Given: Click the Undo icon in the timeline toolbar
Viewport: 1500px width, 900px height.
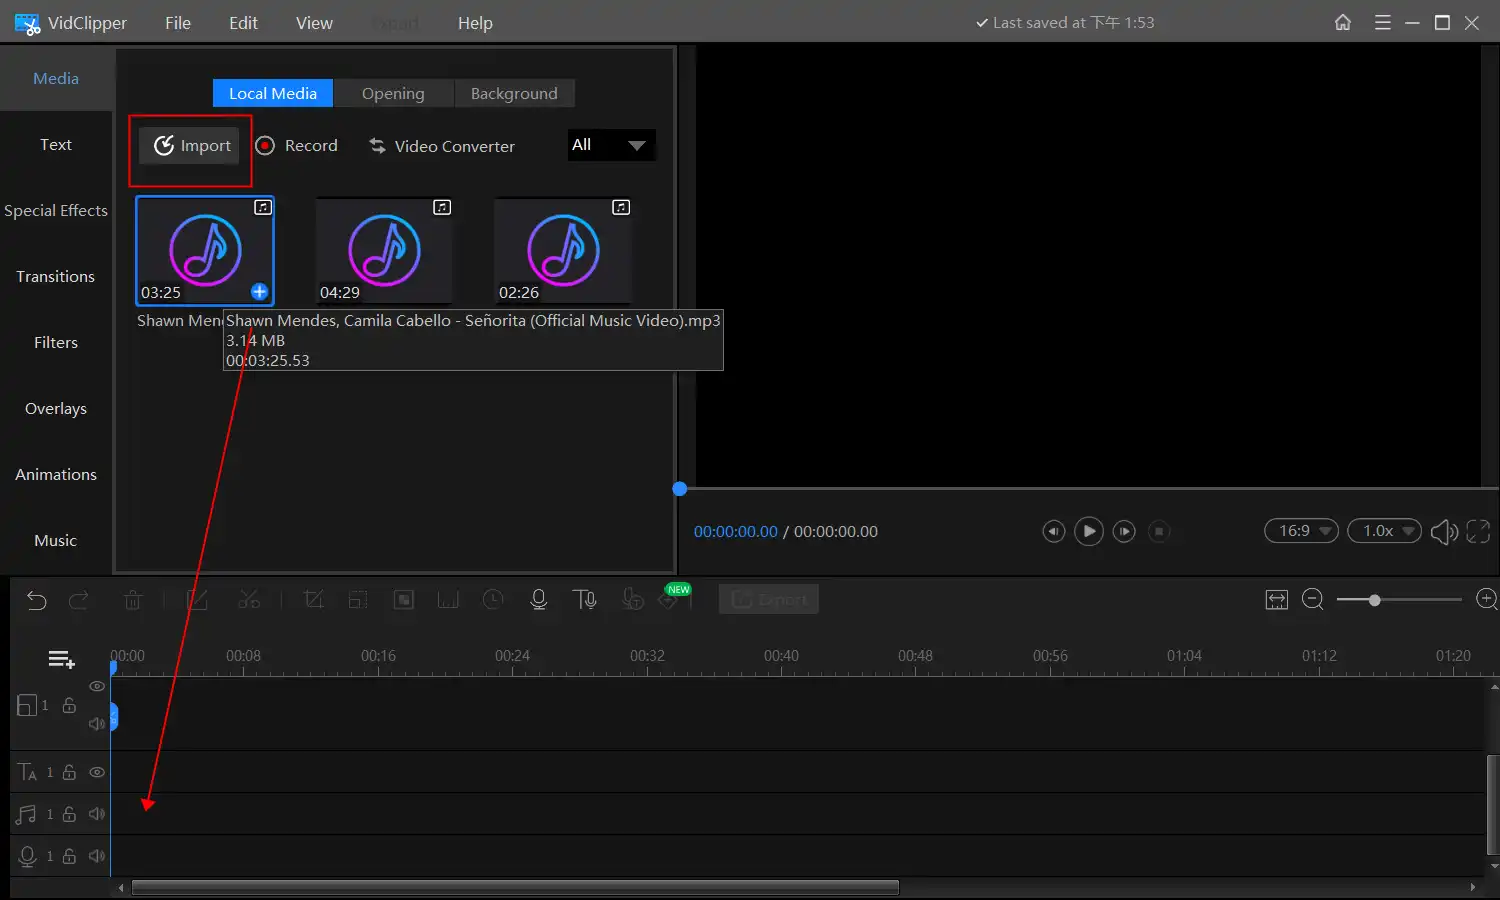Looking at the screenshot, I should point(36,600).
